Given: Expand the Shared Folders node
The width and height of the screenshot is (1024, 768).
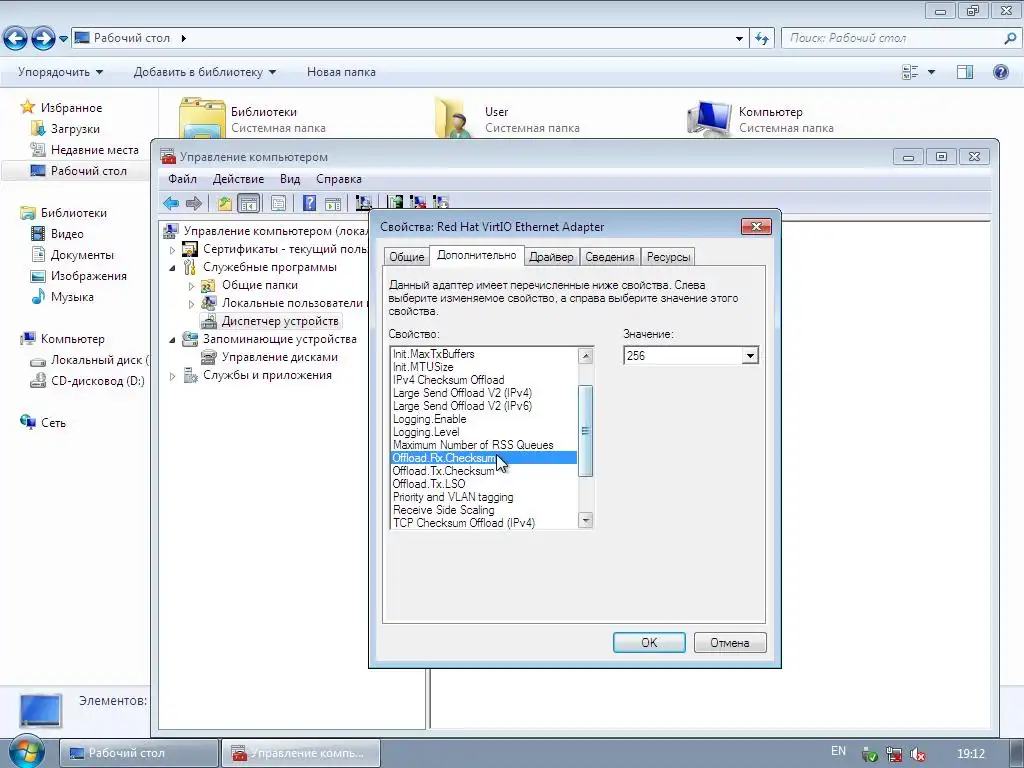Looking at the screenshot, I should tap(191, 286).
